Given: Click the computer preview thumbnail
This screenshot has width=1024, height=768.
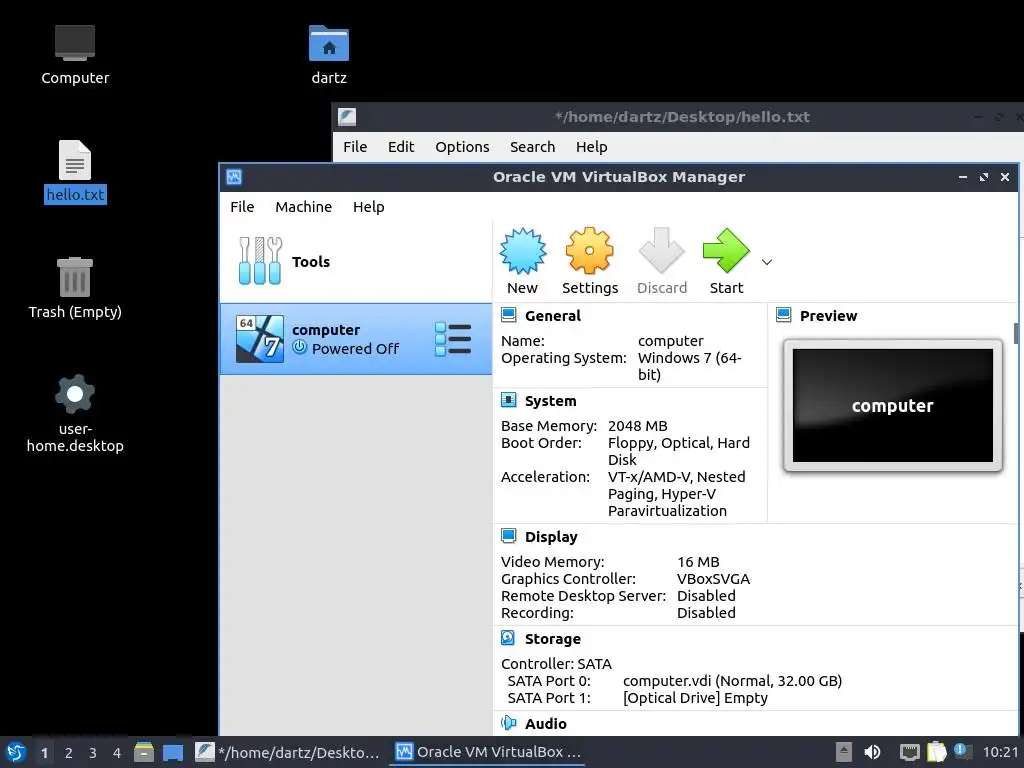Looking at the screenshot, I should point(892,405).
